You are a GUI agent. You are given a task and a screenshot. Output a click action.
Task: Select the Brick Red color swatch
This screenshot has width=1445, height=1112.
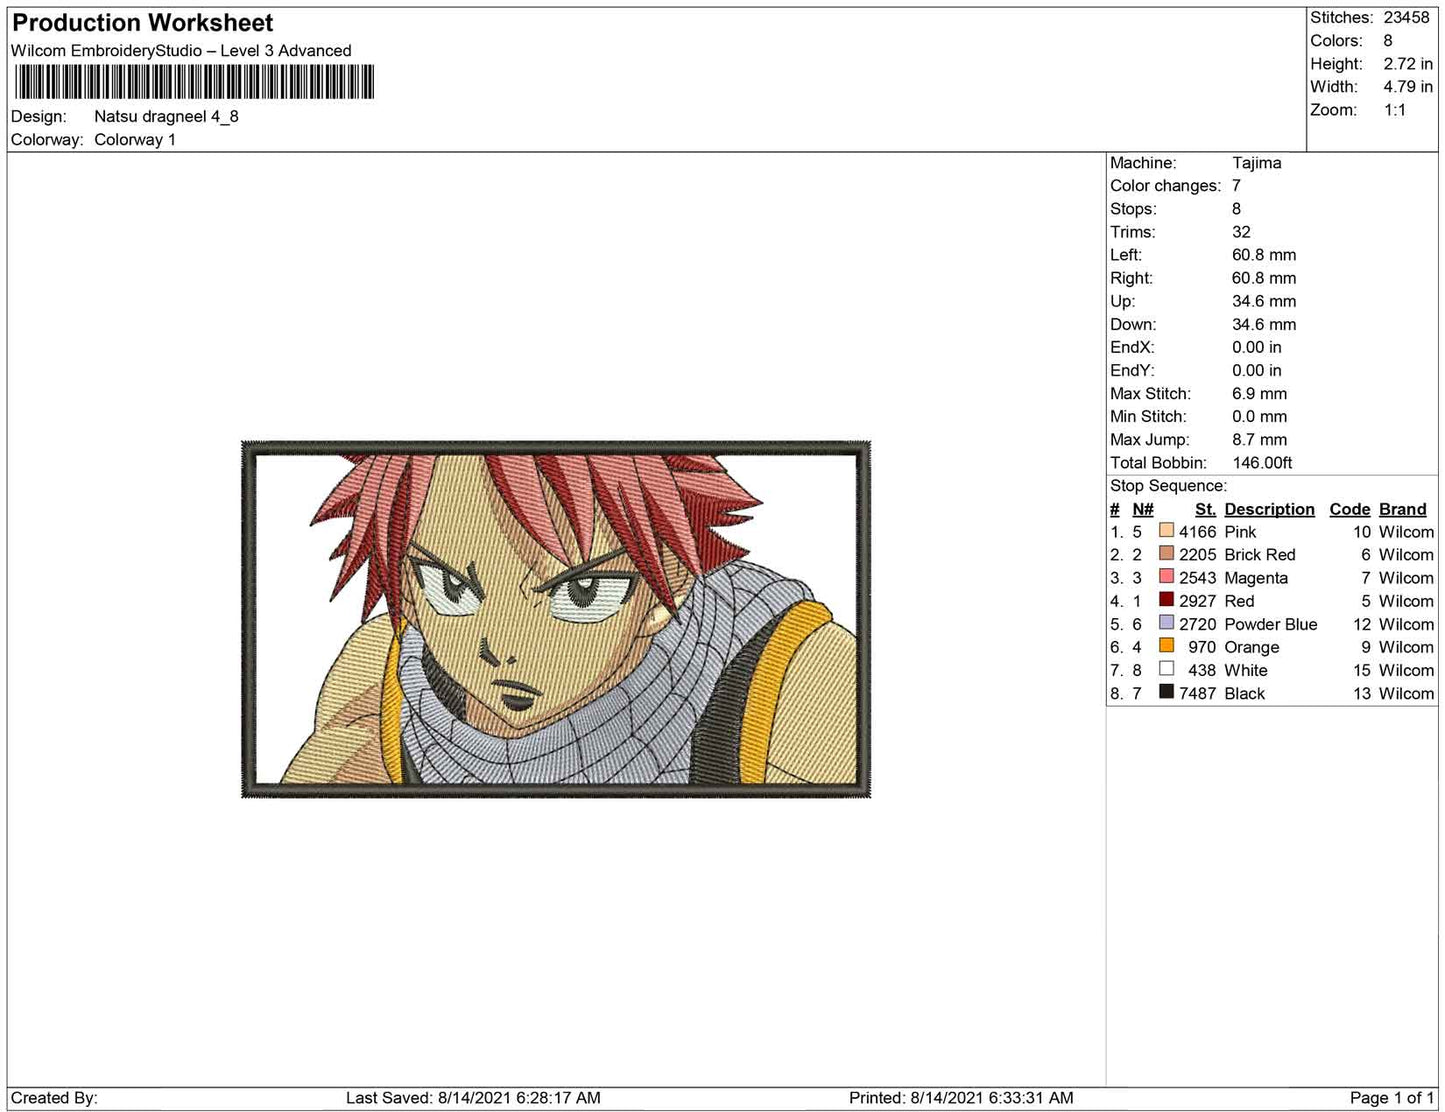(x=1166, y=554)
